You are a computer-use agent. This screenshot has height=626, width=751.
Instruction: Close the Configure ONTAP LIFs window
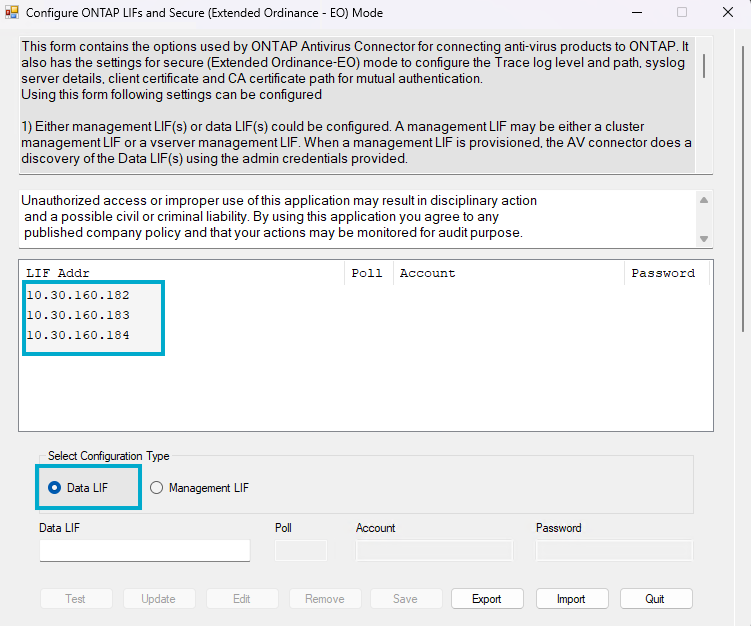tap(727, 13)
